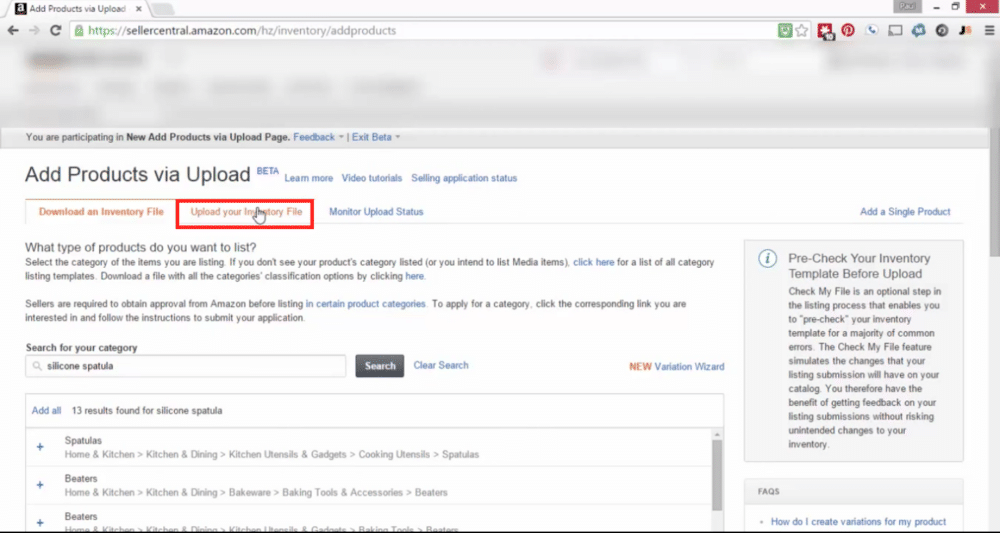The image size is (1000, 533).
Task: Click '13 results found for silicone spatula' text
Action: (147, 411)
